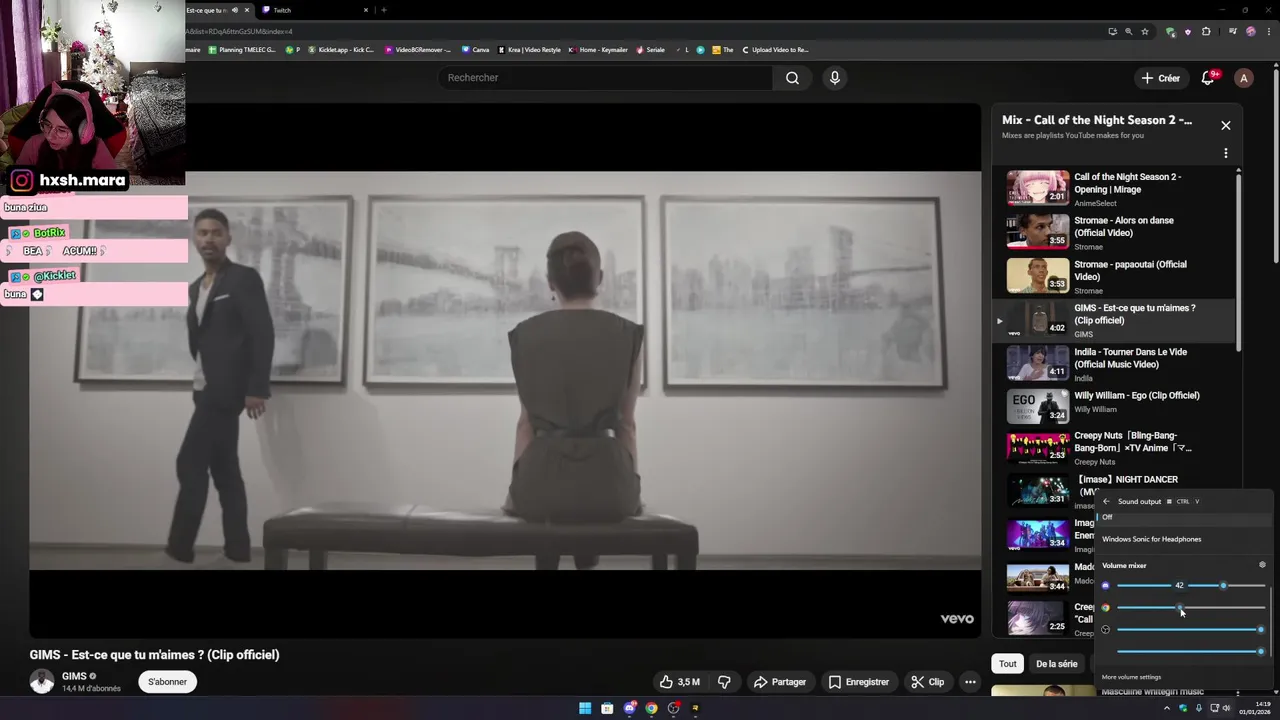The image size is (1280, 720).
Task: Click the Rechercher search field
Action: pos(605,78)
